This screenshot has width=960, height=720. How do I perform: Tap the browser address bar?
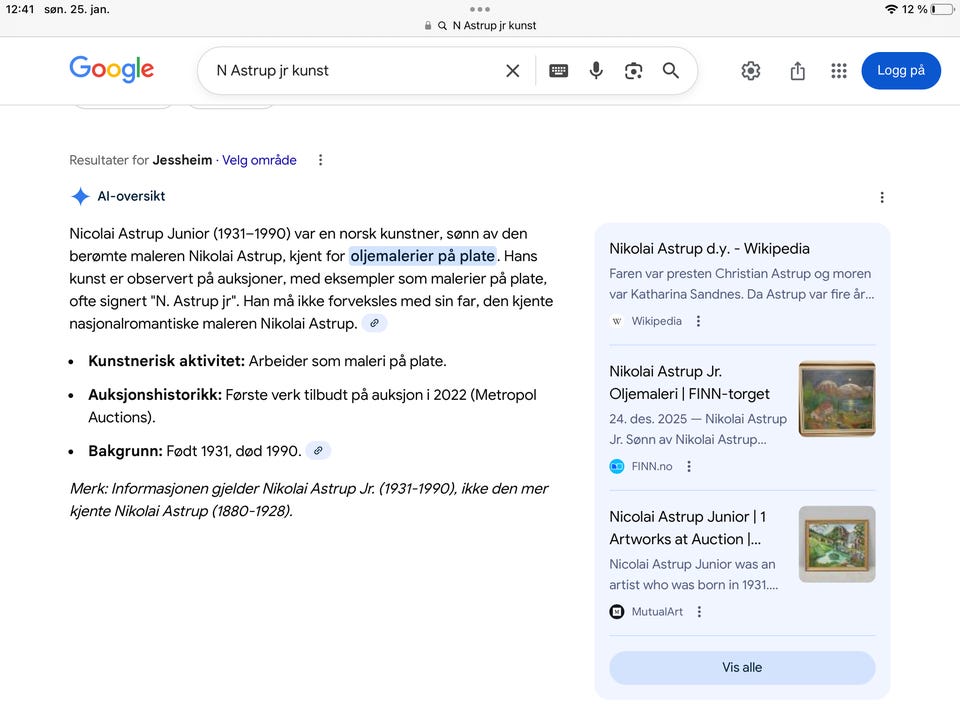coord(480,25)
